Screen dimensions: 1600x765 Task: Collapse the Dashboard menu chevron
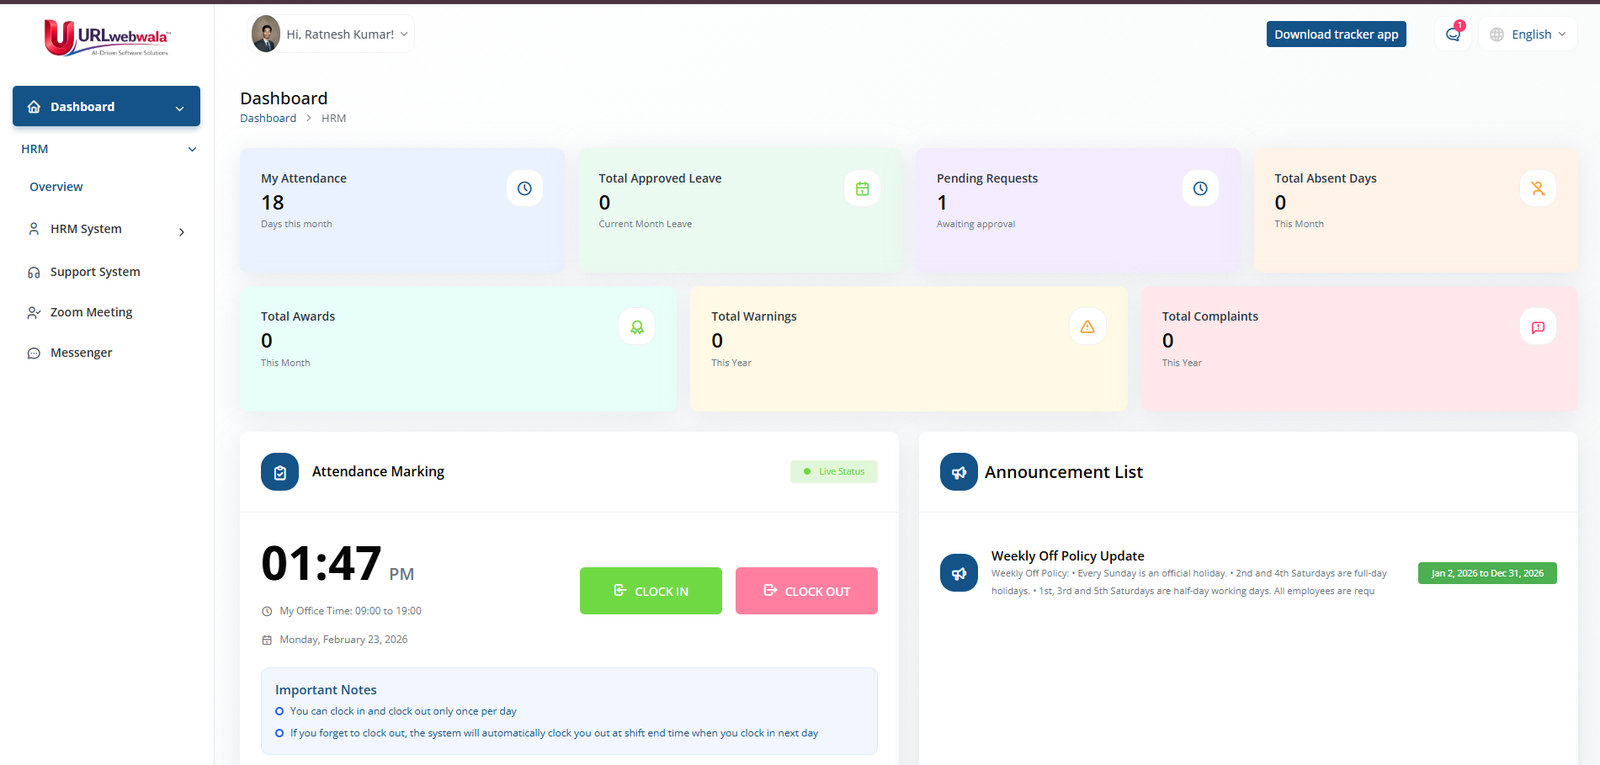click(180, 108)
